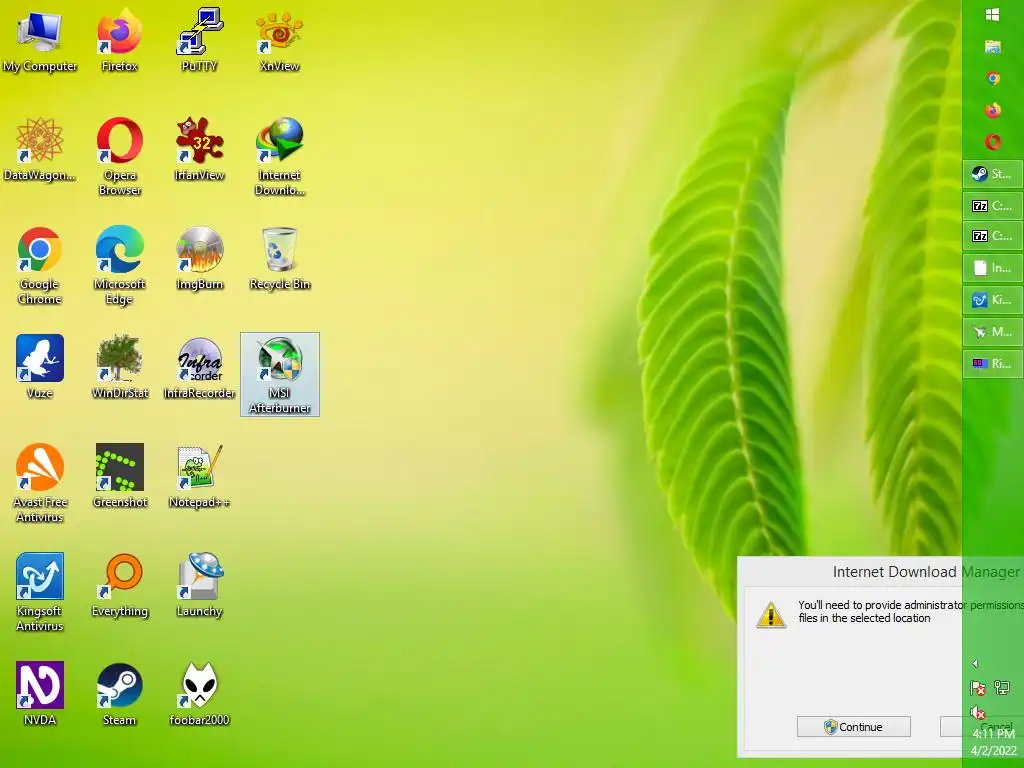
Task: Select the Steam desktop shortcut
Action: (120, 694)
